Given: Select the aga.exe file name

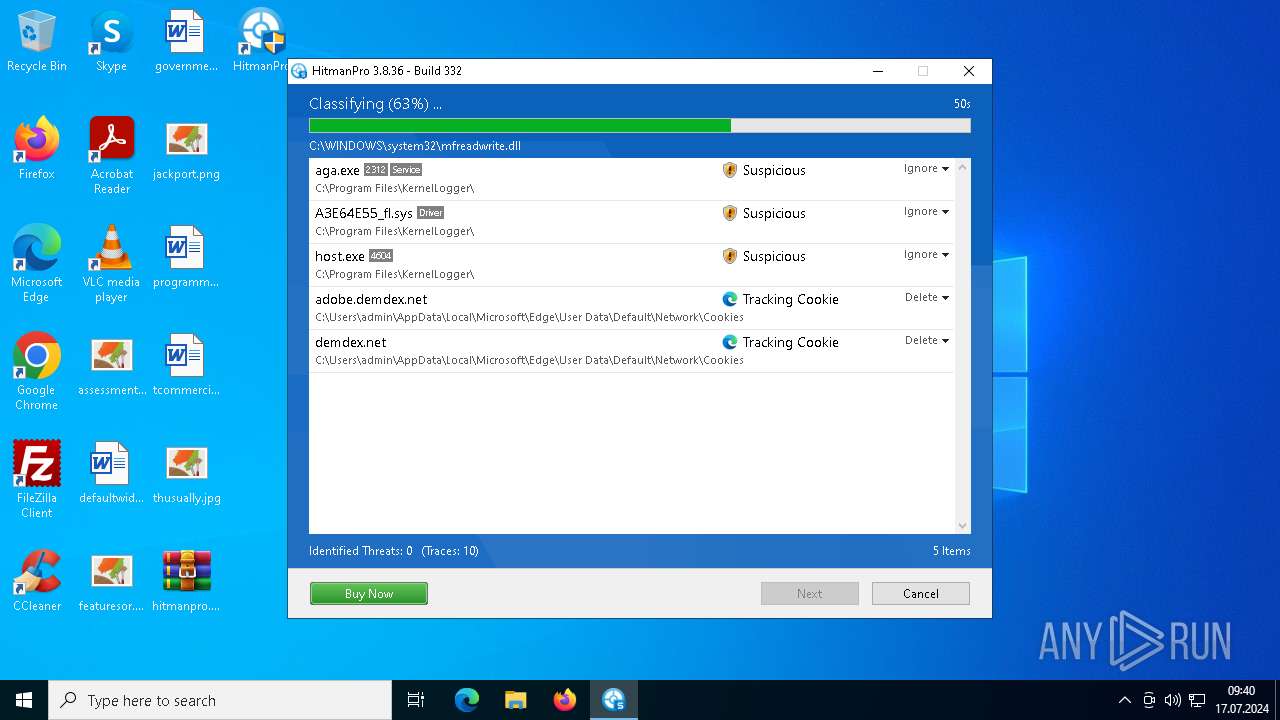Looking at the screenshot, I should click(x=337, y=171).
